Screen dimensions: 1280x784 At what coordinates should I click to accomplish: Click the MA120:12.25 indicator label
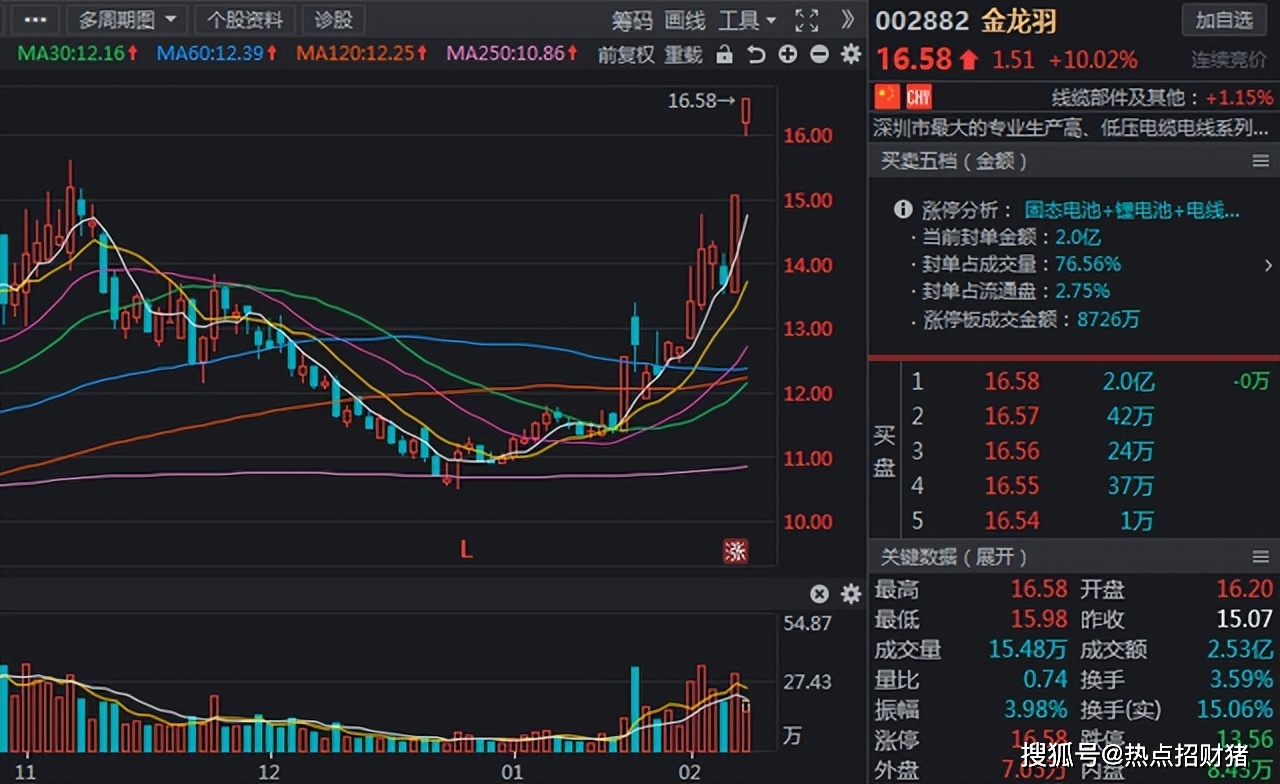click(362, 53)
